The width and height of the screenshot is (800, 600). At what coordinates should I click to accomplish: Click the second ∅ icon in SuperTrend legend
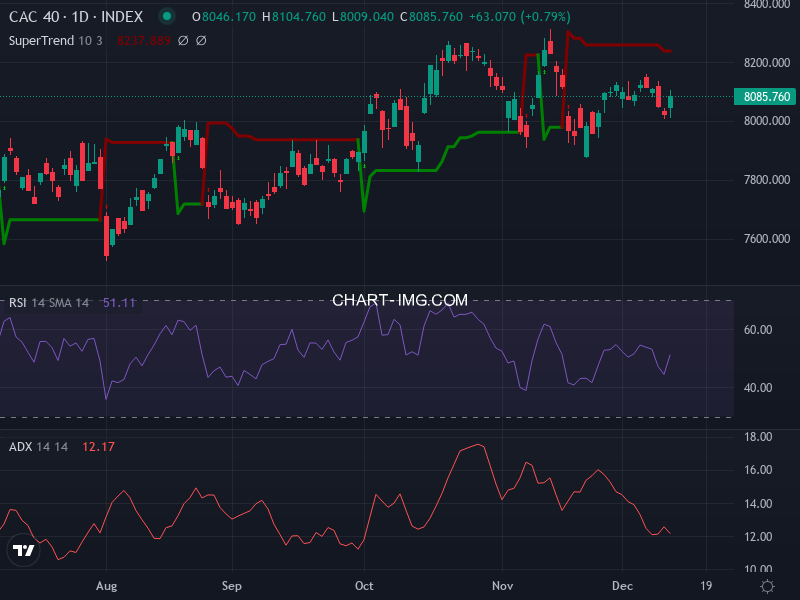(200, 41)
